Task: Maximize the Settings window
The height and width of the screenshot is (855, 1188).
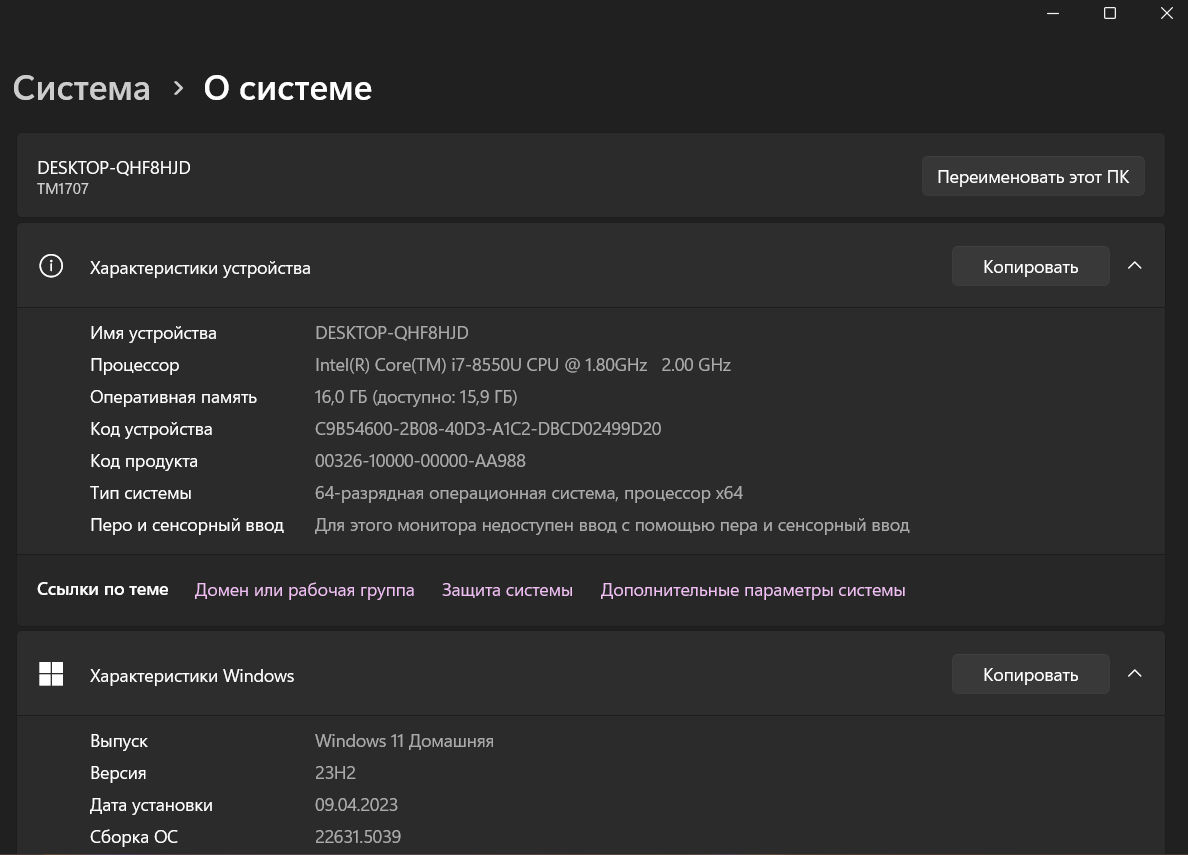Action: [1110, 13]
